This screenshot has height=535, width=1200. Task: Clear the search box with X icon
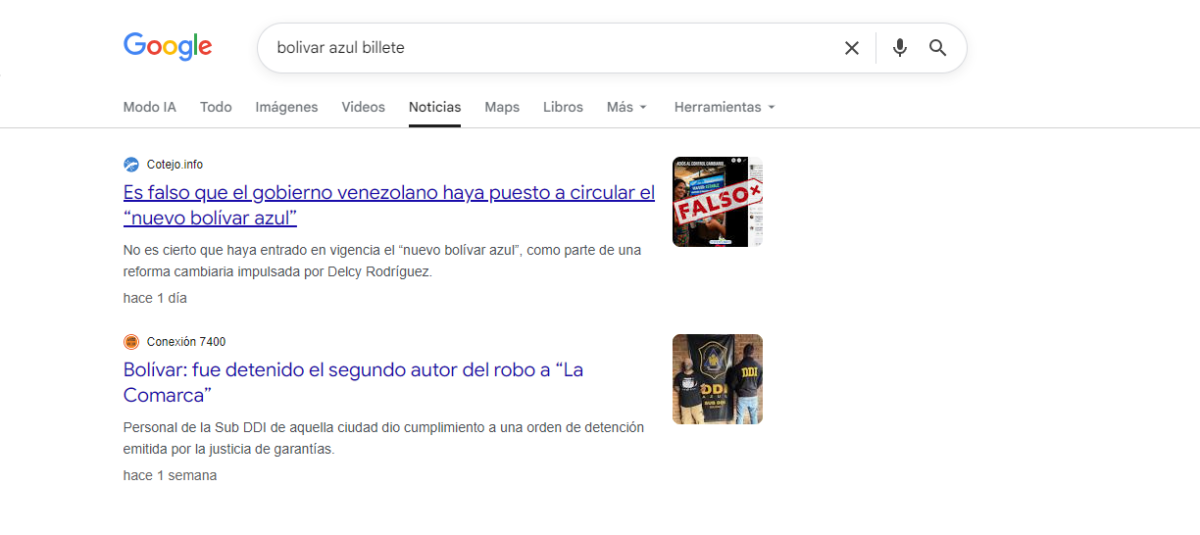coord(852,48)
